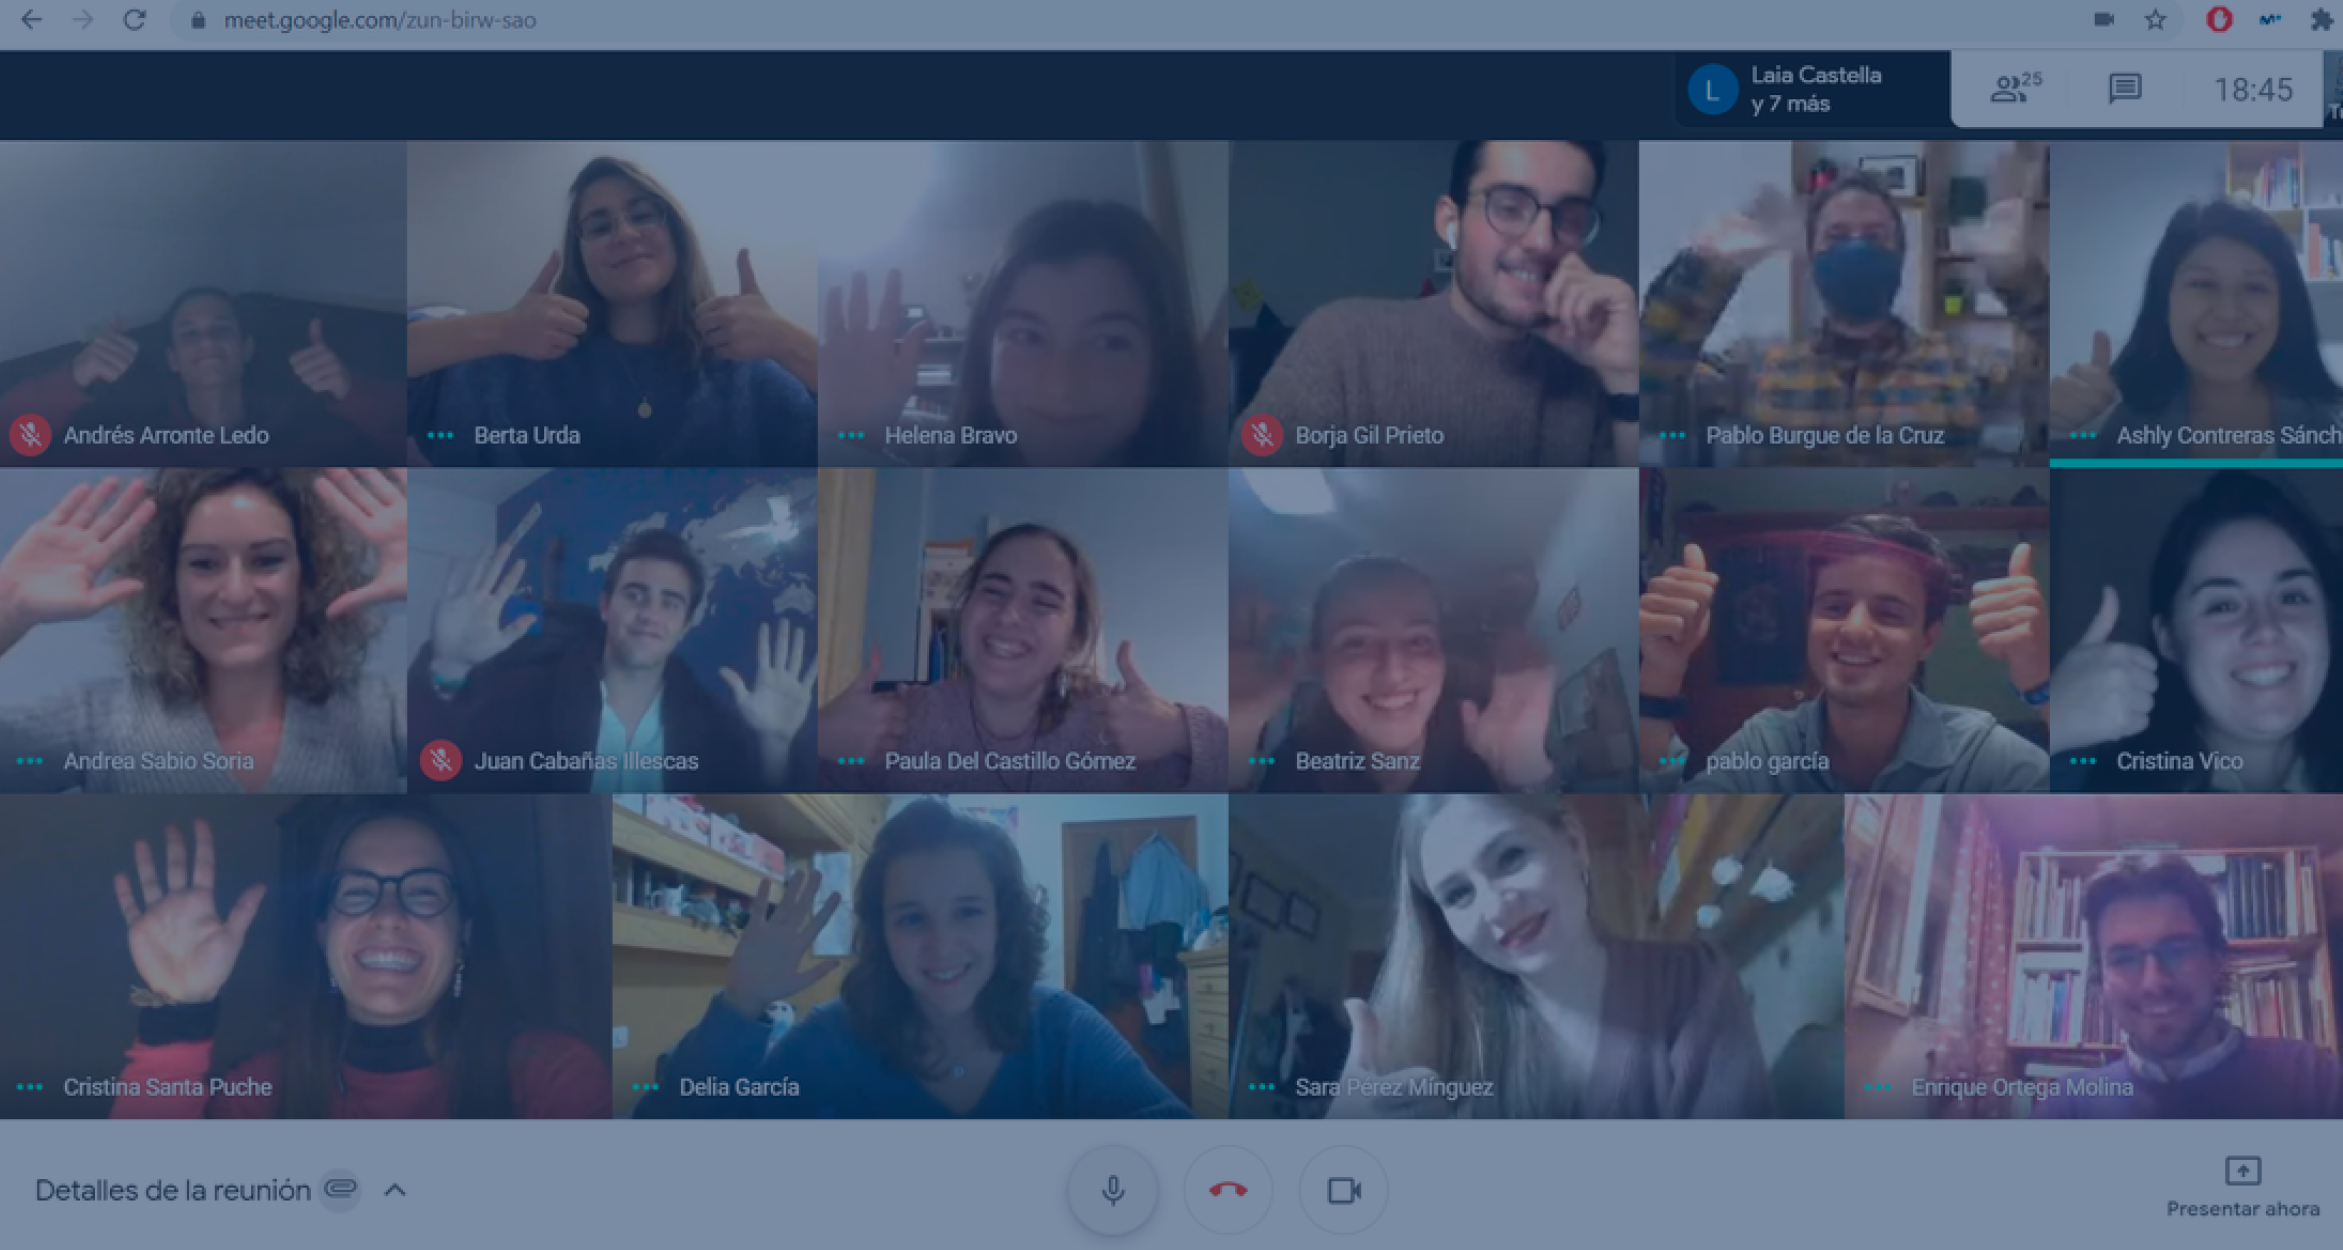The image size is (2343, 1250).
Task: Go back using the browser back arrow
Action: [32, 20]
